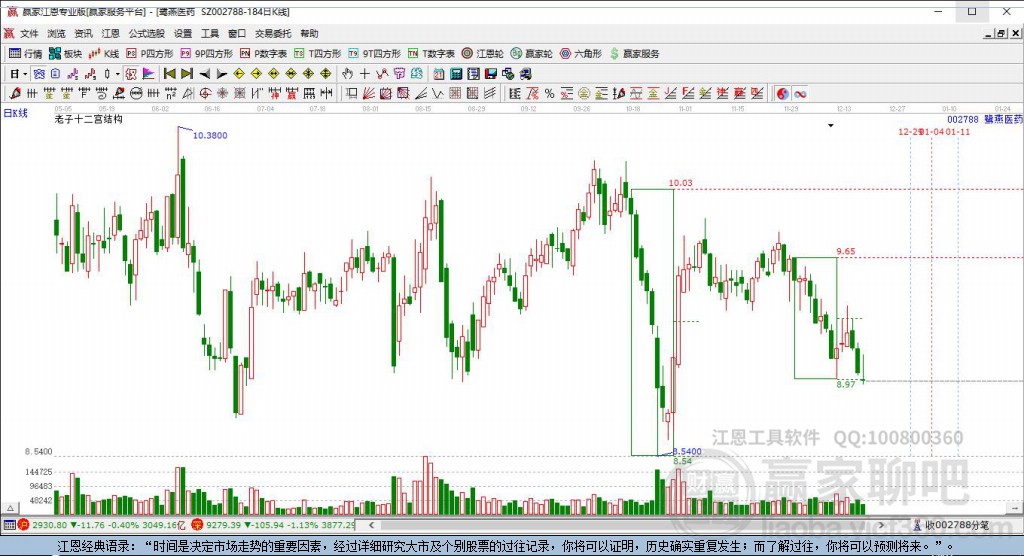This screenshot has height=556, width=1024.
Task: Select the percent % retracement tool
Action: (x=549, y=93)
